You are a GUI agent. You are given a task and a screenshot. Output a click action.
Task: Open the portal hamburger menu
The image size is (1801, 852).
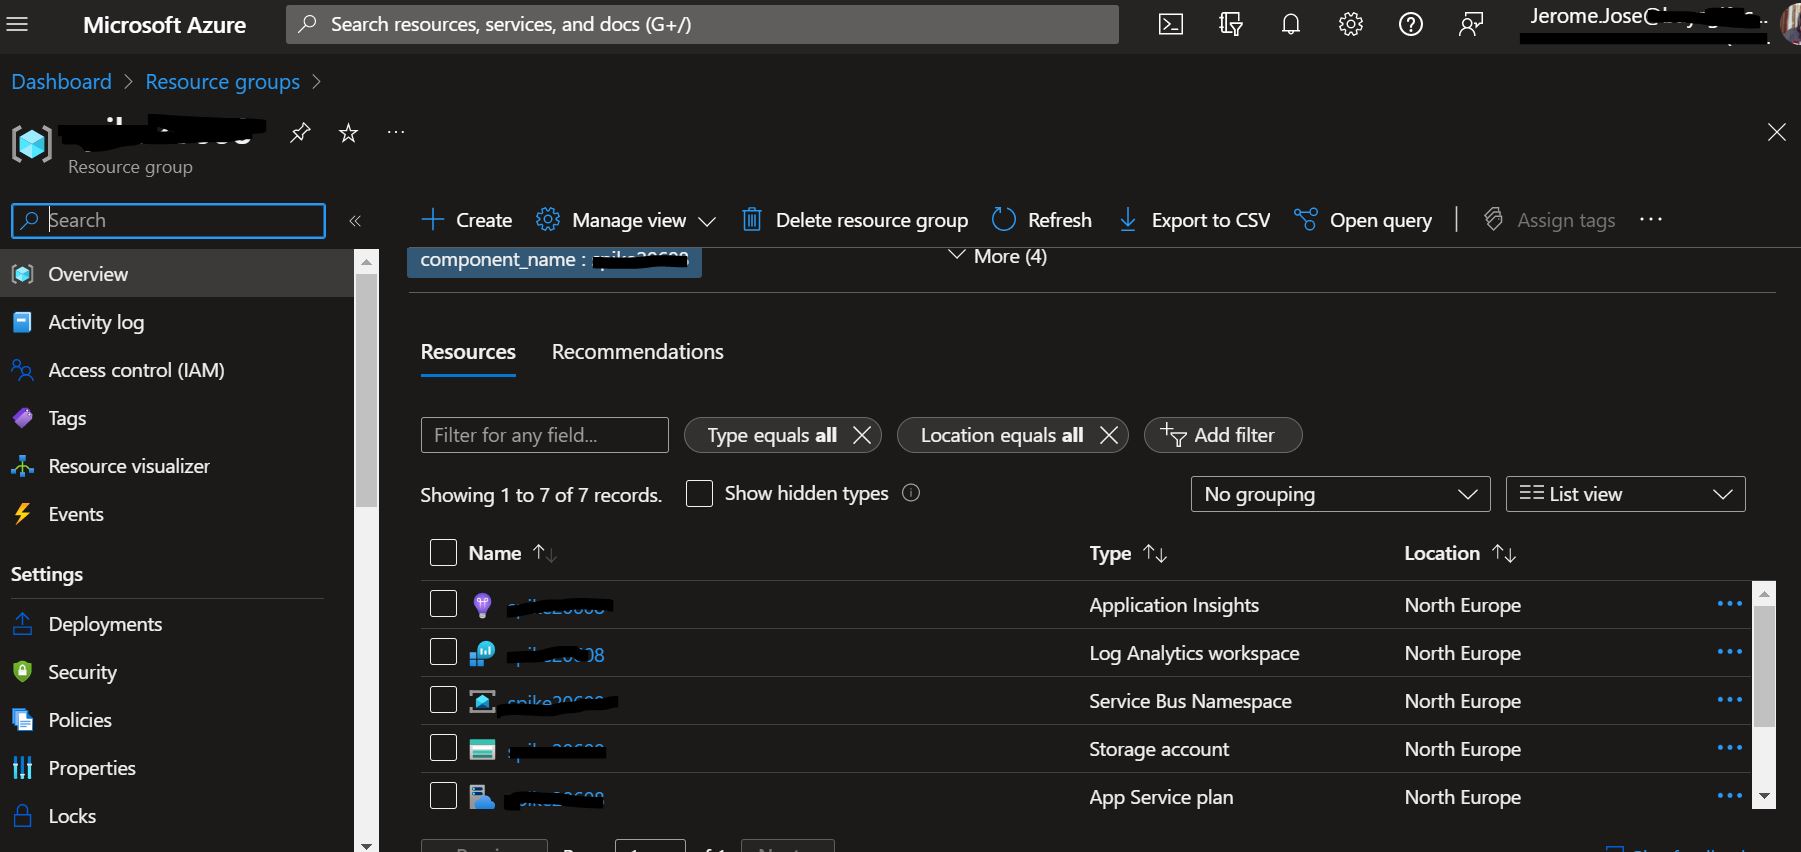(x=17, y=24)
